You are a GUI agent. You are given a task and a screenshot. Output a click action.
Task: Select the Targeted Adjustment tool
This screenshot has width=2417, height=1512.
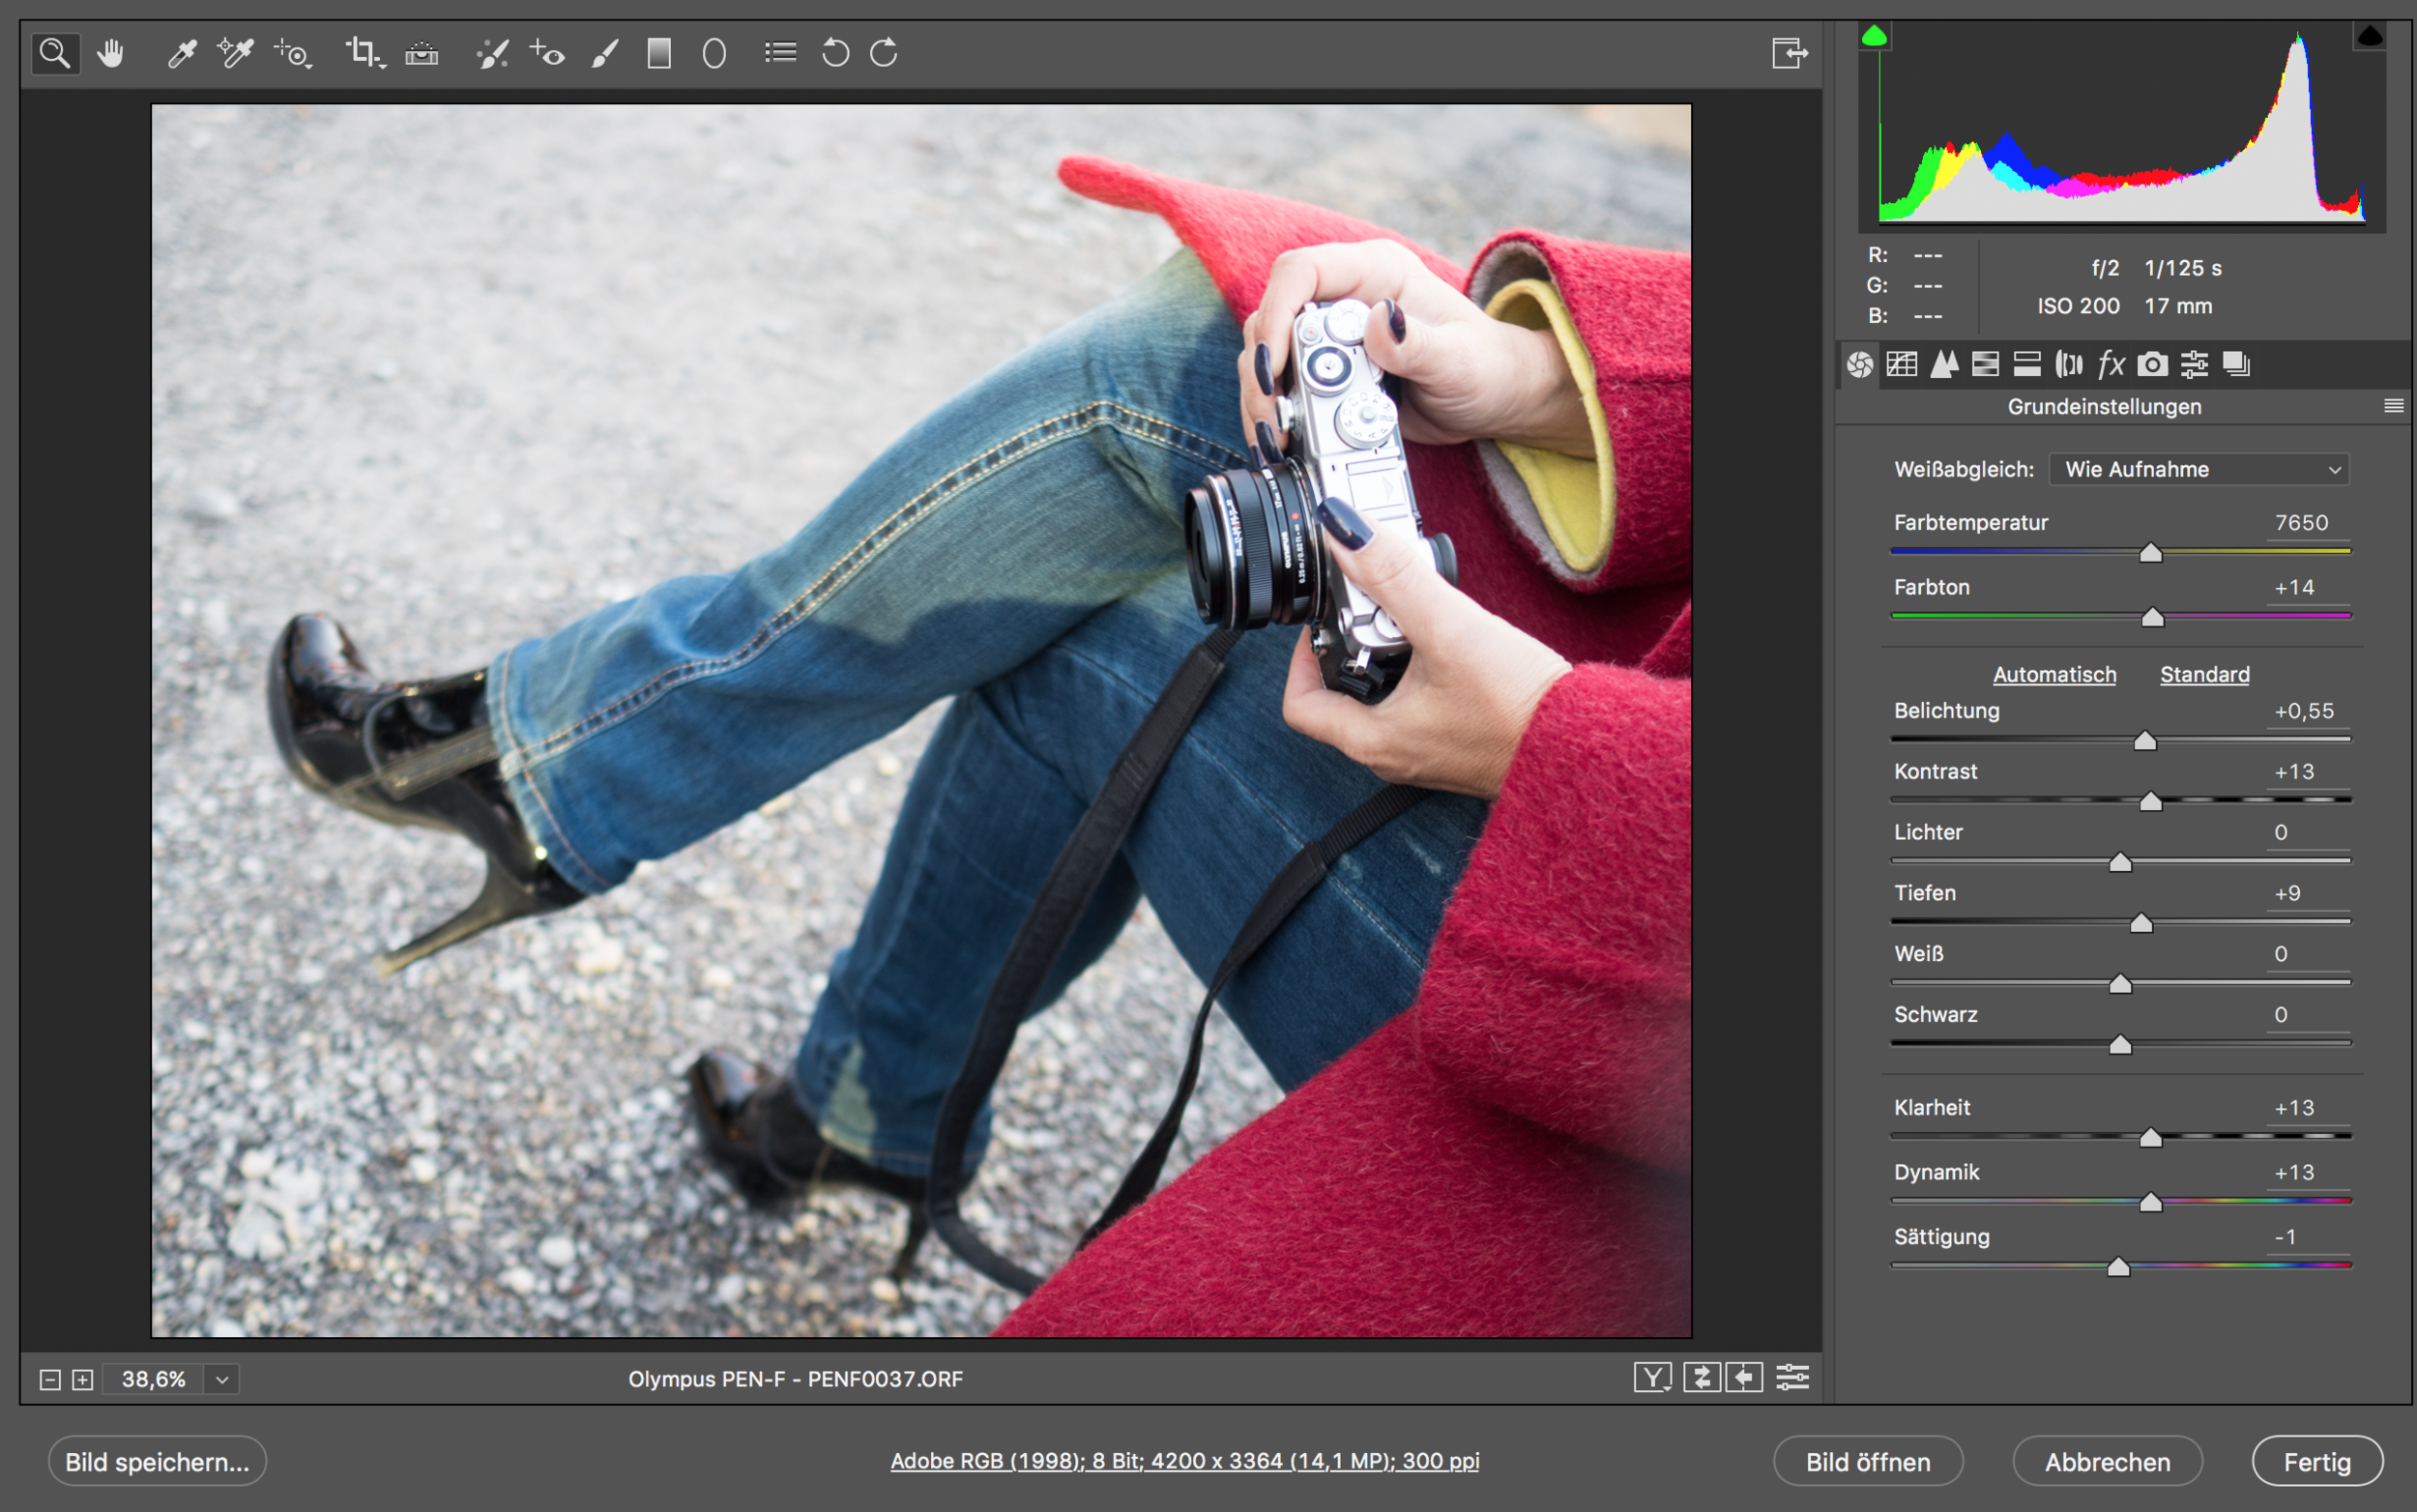pyautogui.click(x=293, y=53)
